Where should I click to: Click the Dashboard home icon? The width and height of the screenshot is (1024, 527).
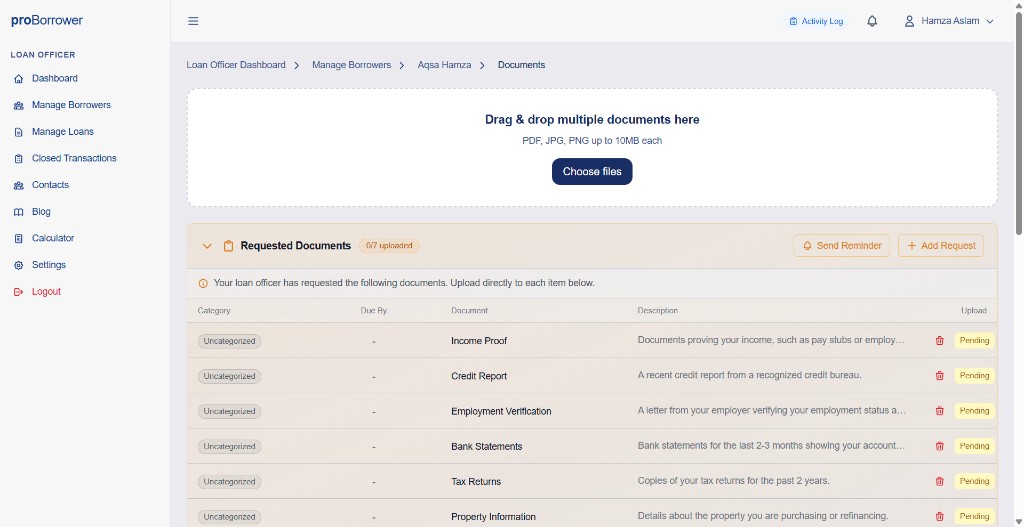18,79
